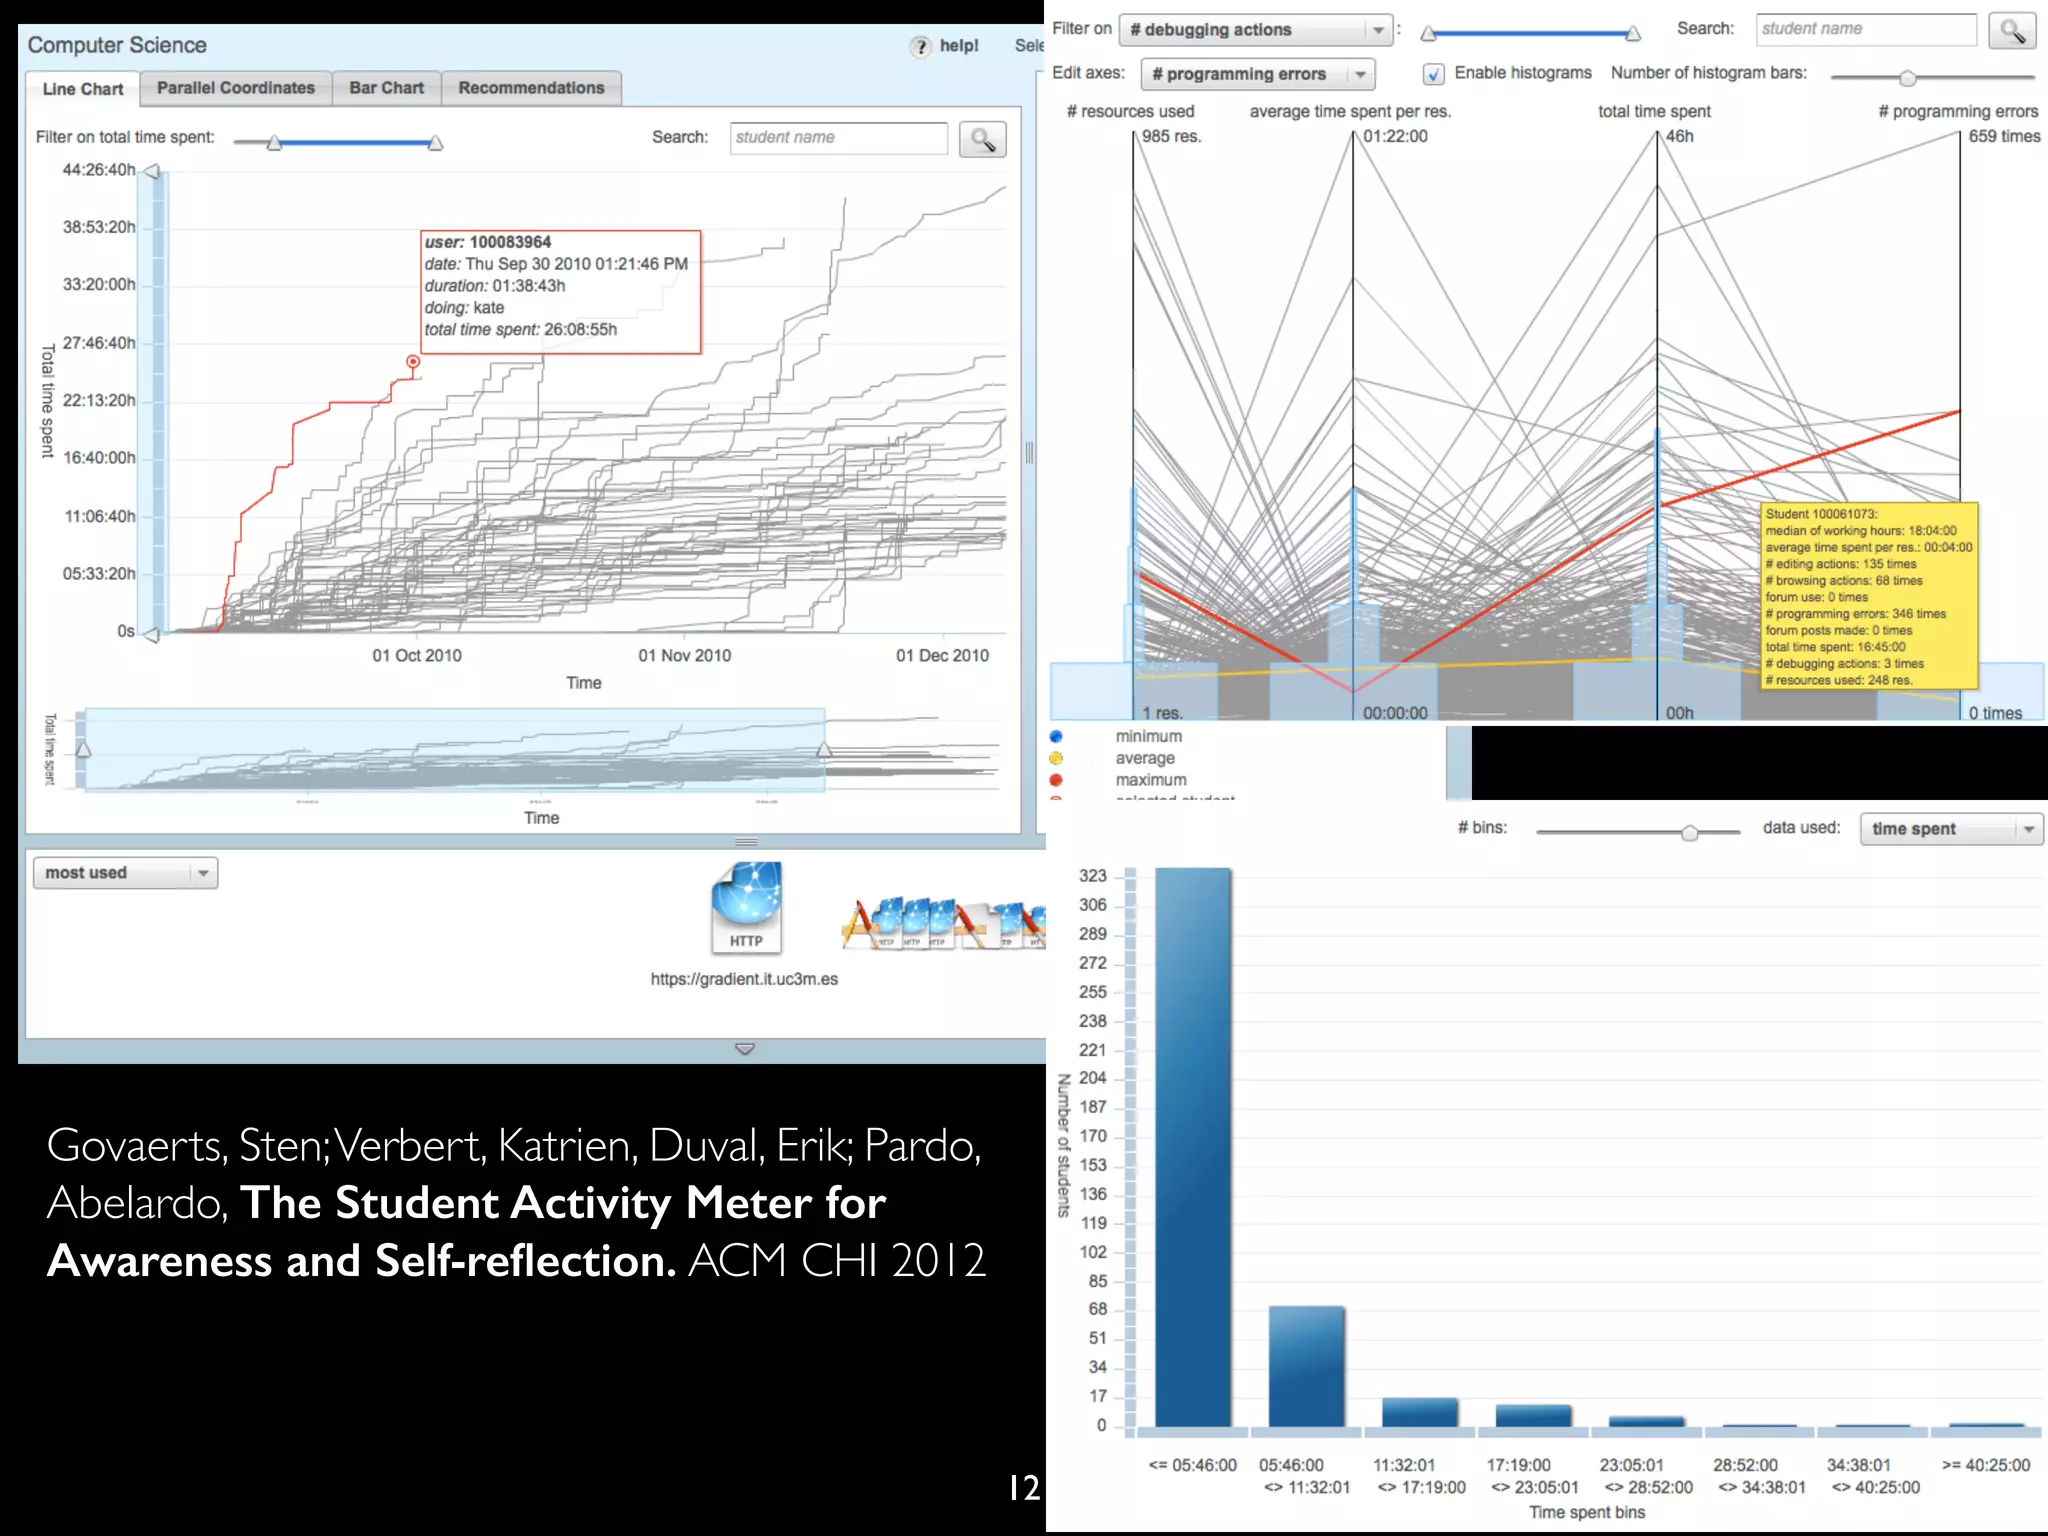The image size is (2048, 1536).
Task: Click the top triangle handle on the vertical axis
Action: 152,171
